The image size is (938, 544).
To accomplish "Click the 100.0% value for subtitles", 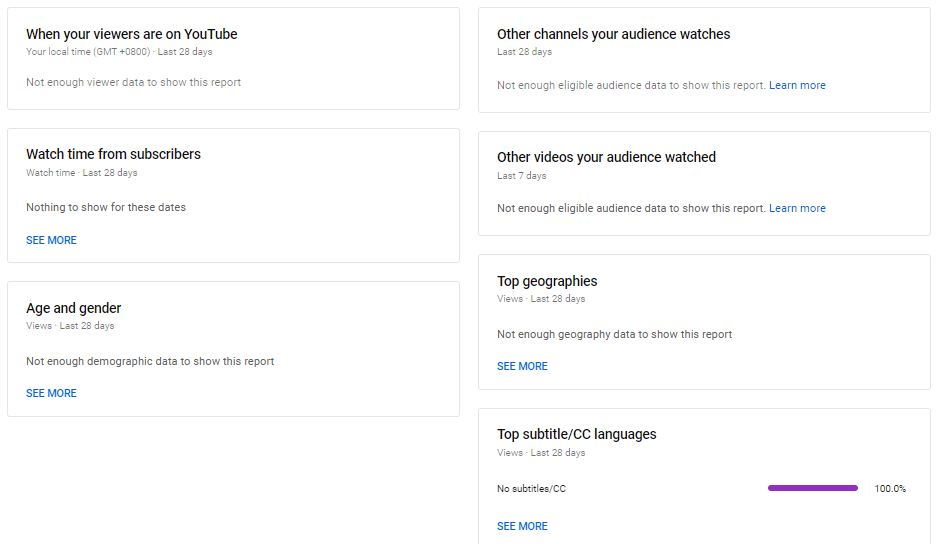I will [890, 489].
